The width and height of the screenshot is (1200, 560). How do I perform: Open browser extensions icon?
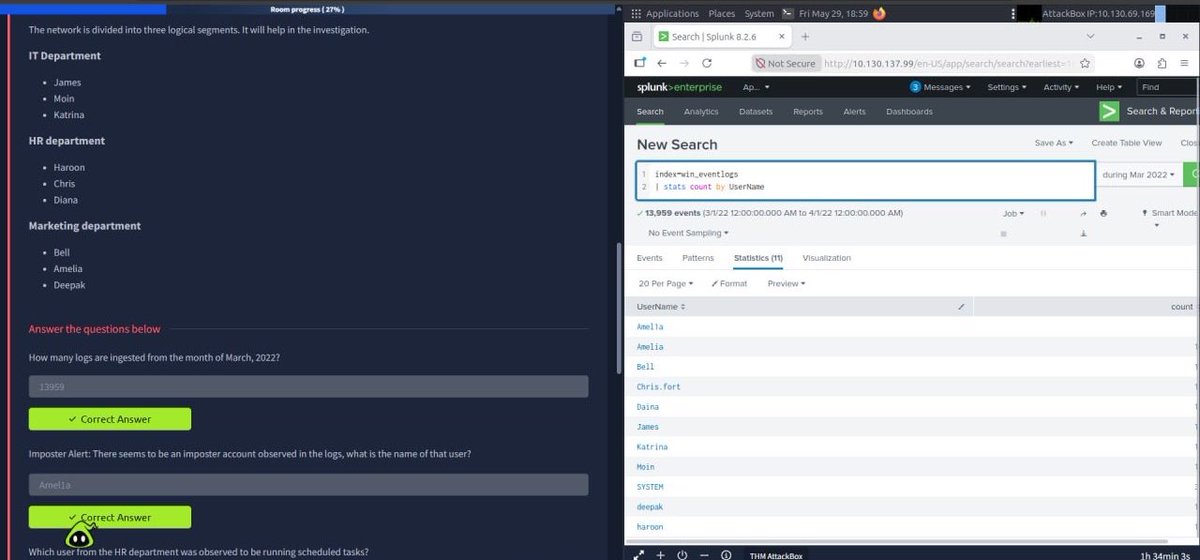pos(1160,63)
